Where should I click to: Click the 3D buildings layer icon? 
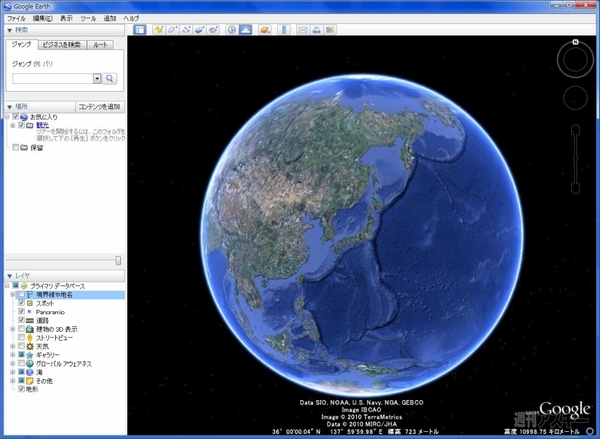click(30, 329)
